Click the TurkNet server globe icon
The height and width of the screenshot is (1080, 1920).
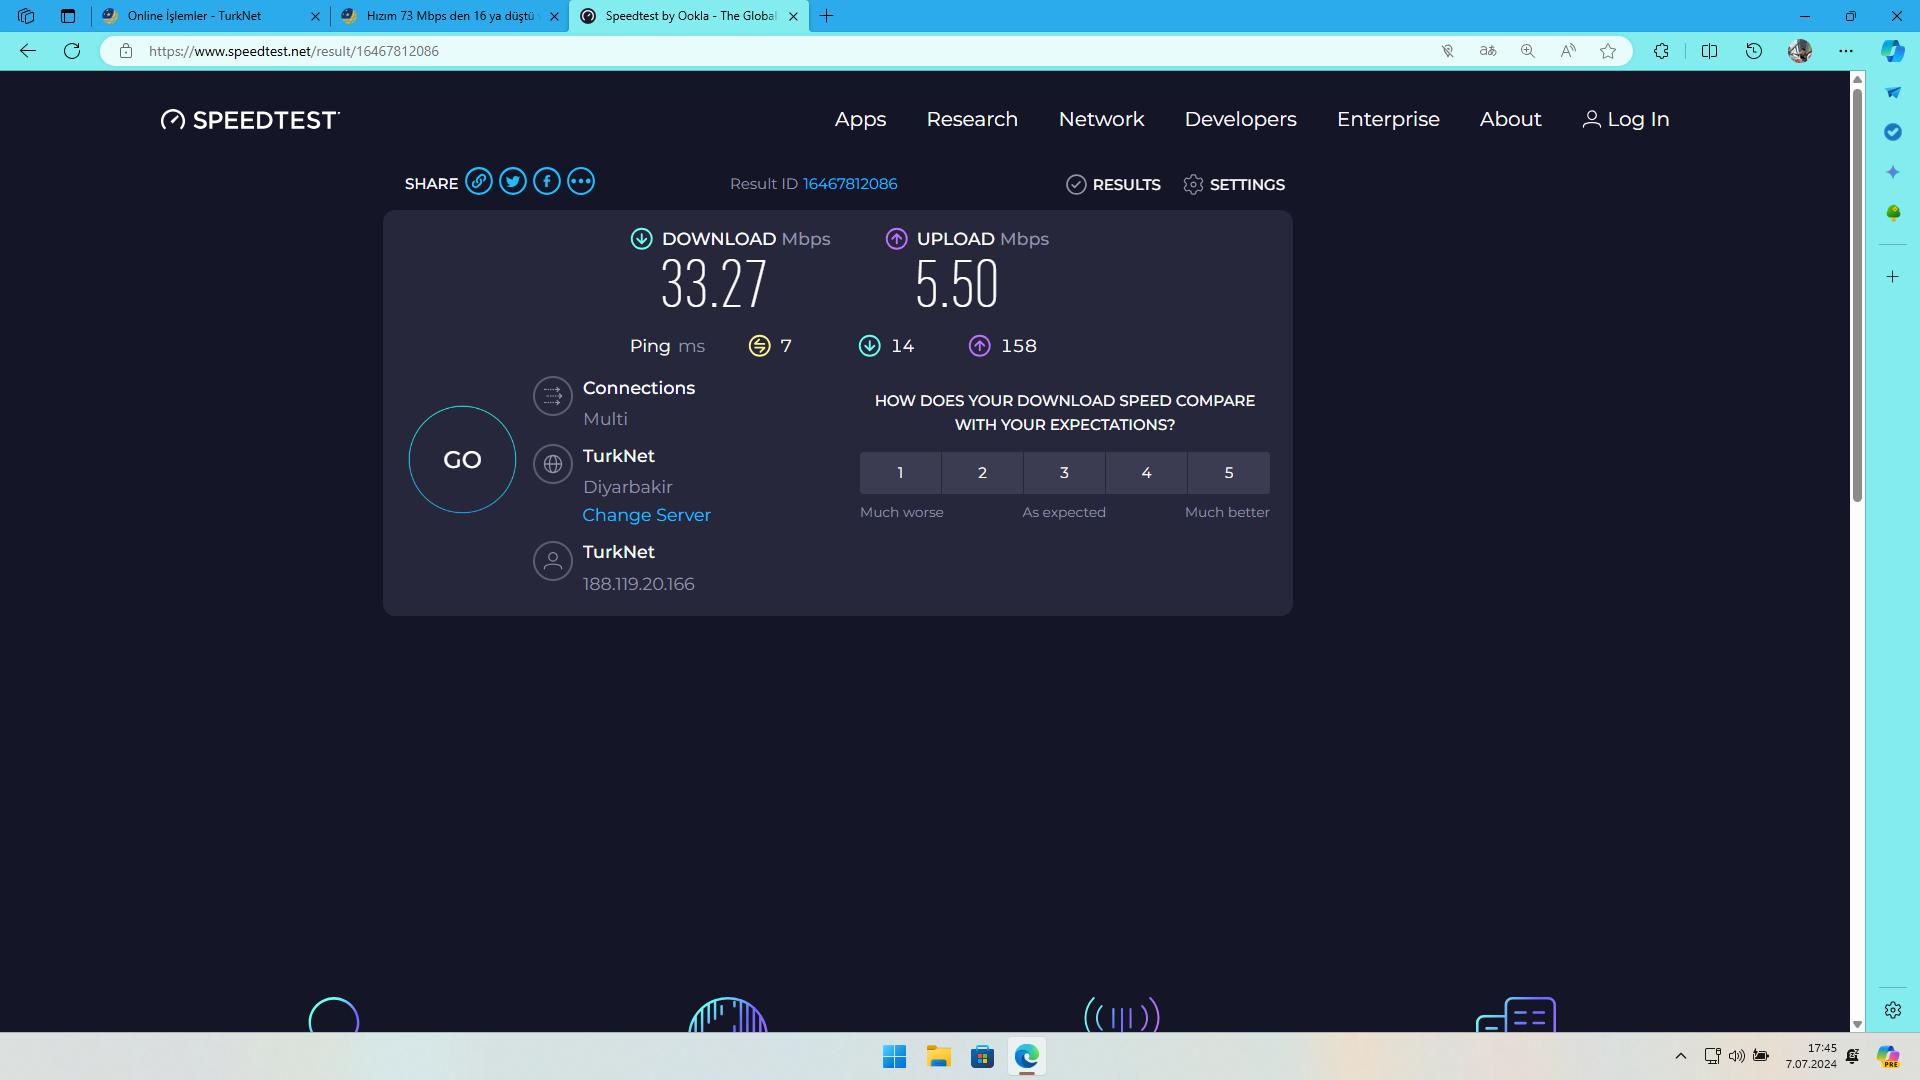(x=553, y=464)
